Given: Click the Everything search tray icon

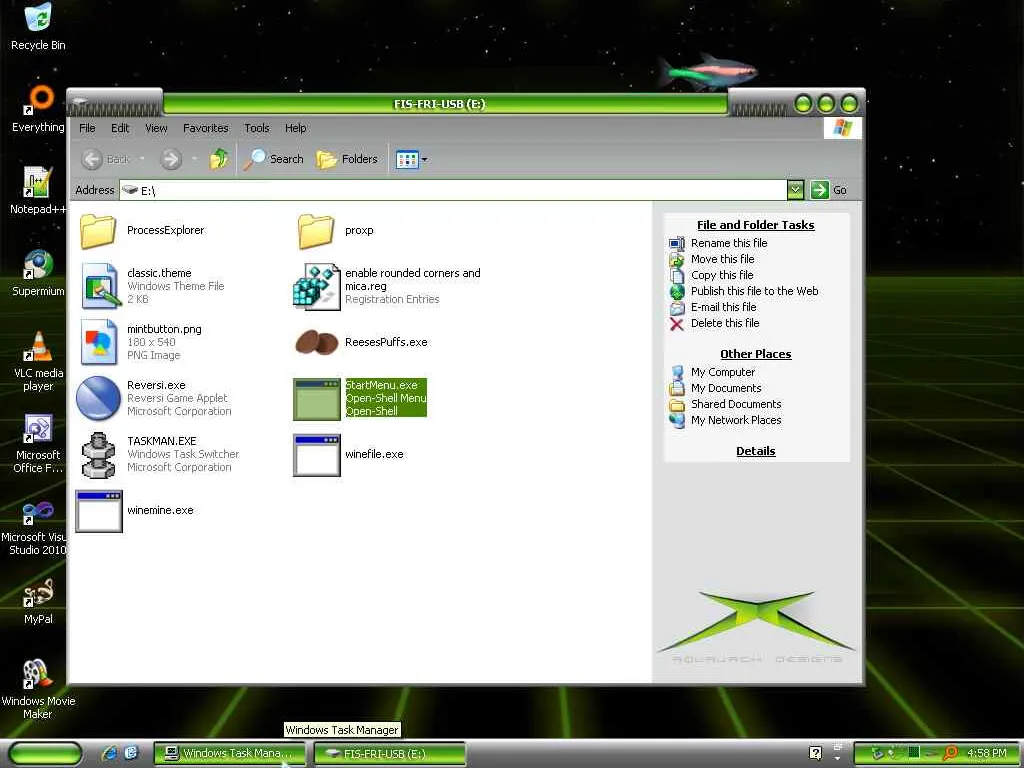Looking at the screenshot, I should pyautogui.click(x=951, y=753).
